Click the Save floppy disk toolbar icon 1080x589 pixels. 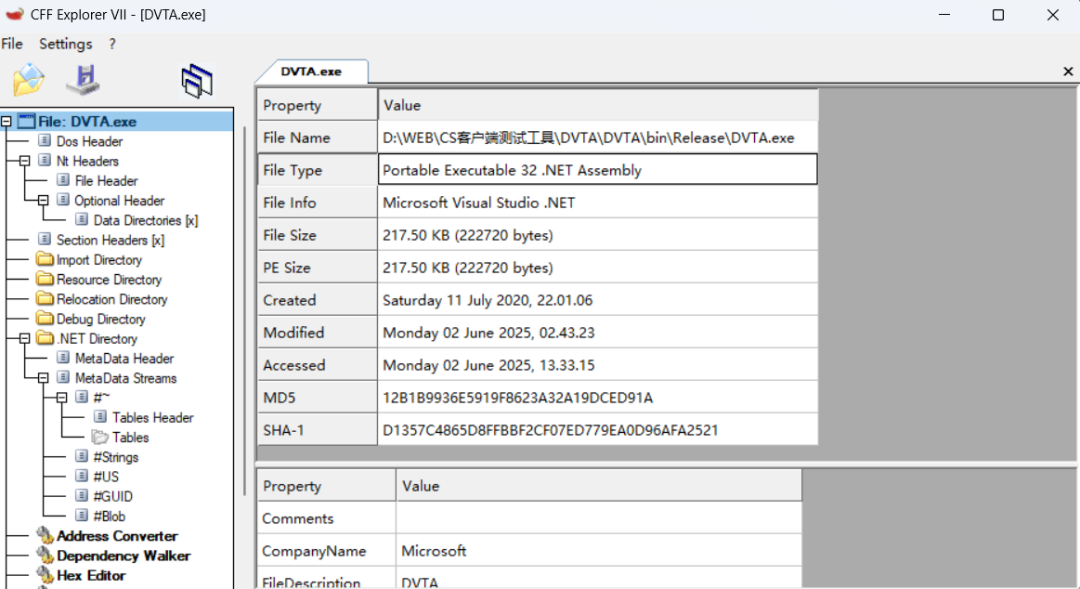point(84,80)
